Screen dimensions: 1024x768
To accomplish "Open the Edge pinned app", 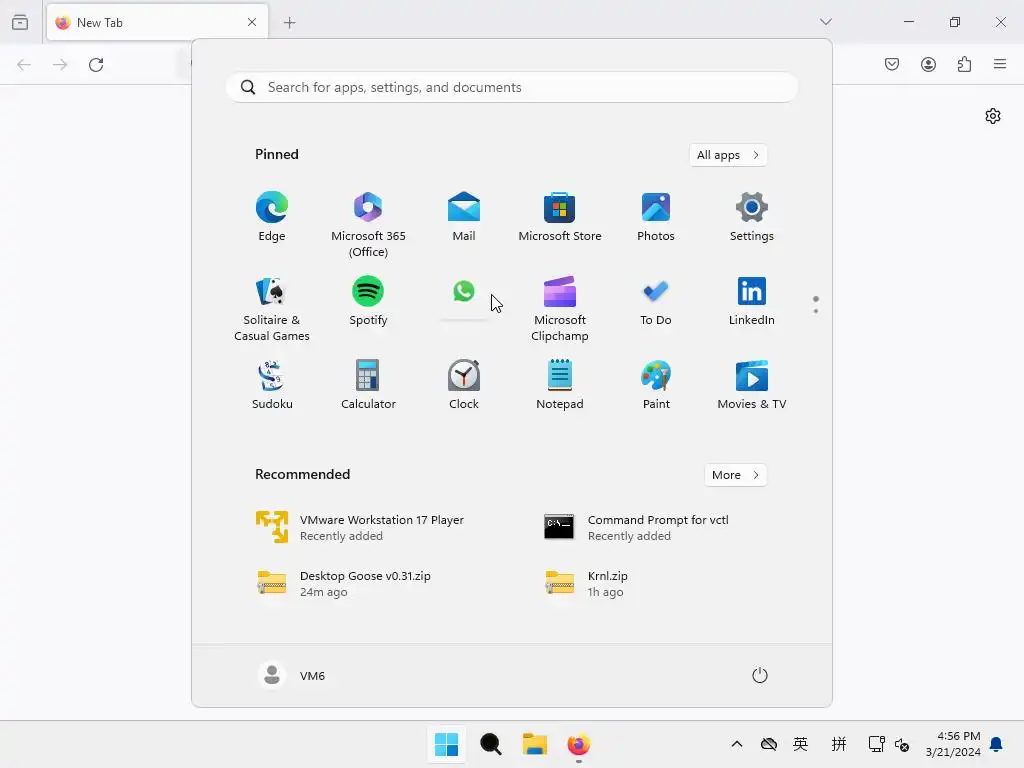I will [272, 217].
